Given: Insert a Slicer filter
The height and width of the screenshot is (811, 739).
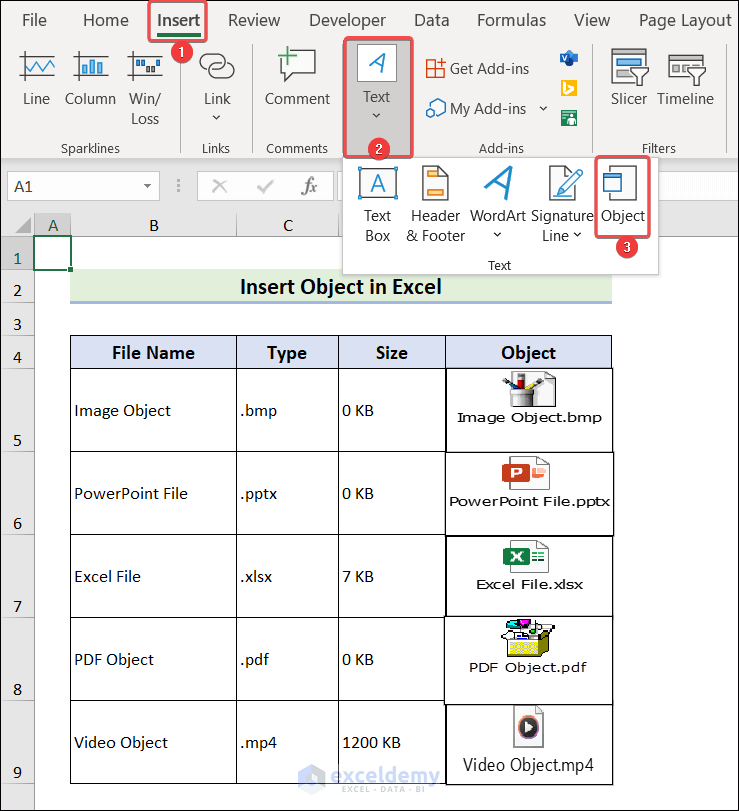Looking at the screenshot, I should [628, 78].
